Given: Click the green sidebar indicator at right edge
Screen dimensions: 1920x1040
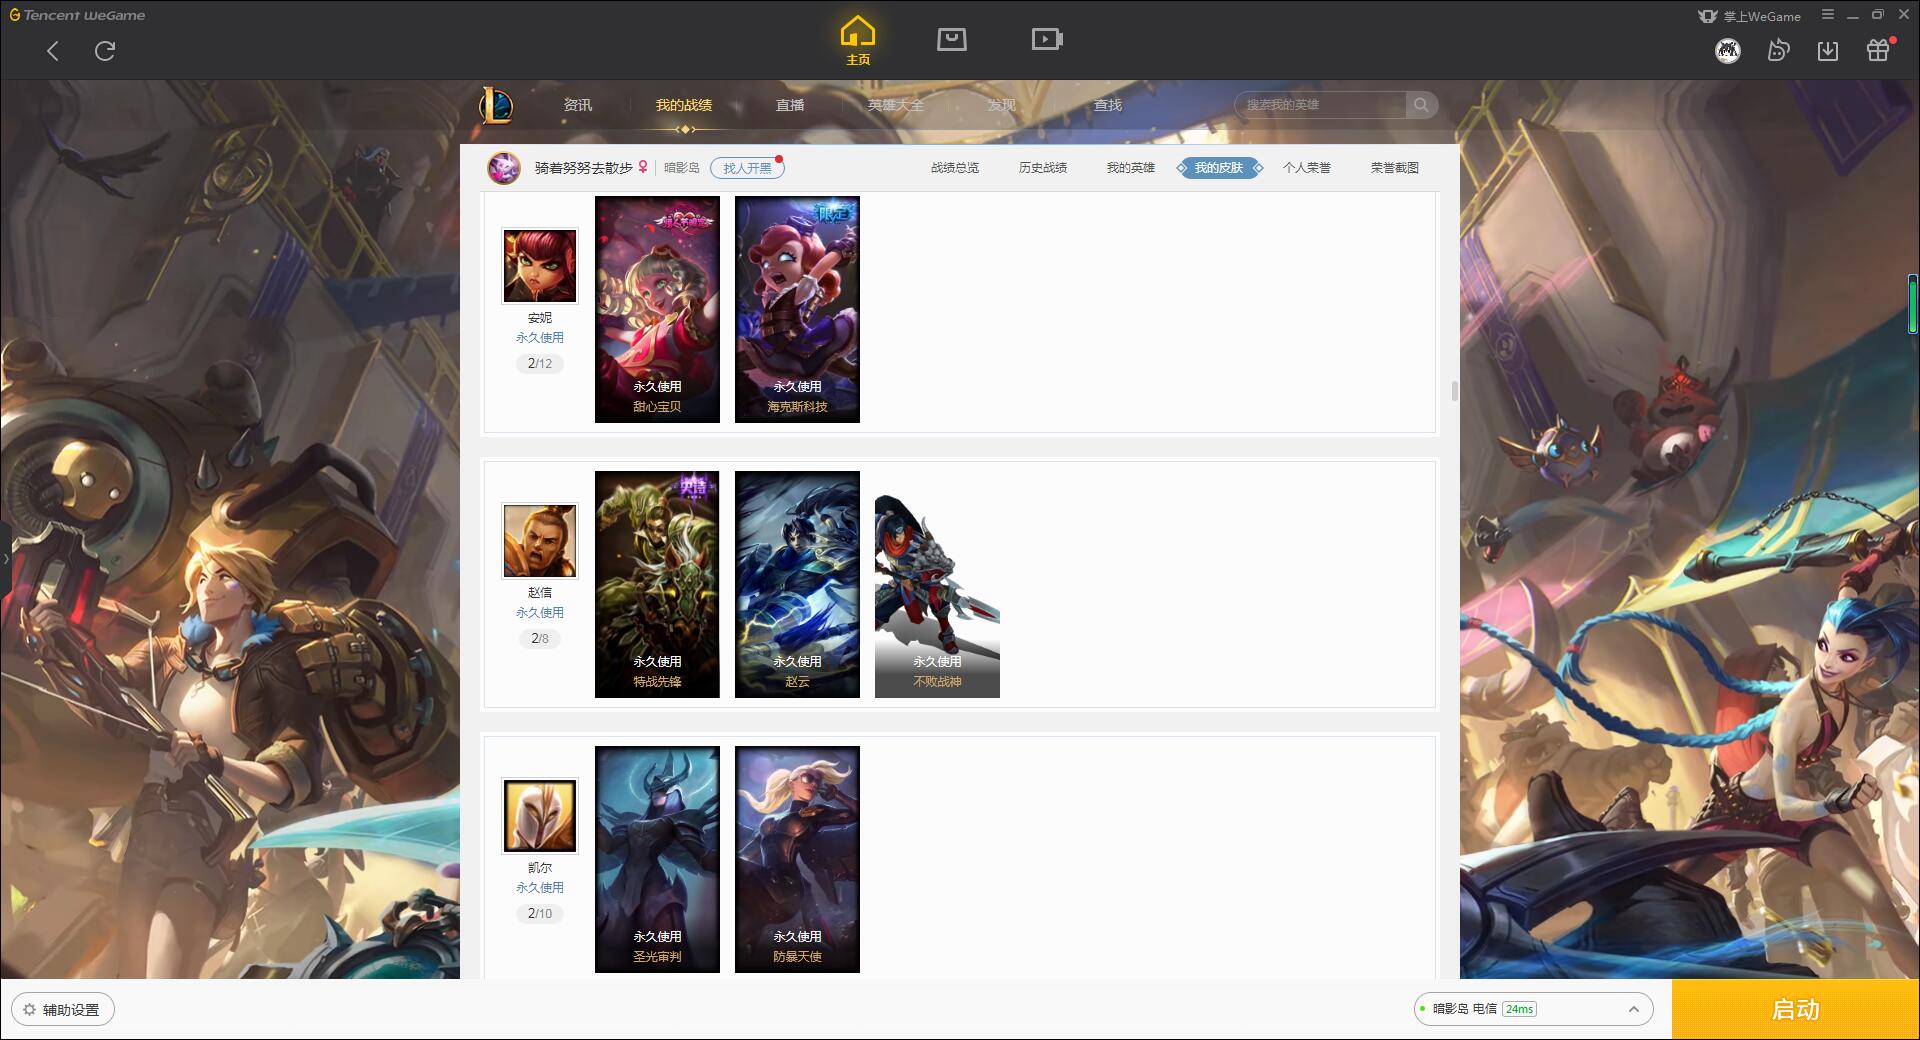Looking at the screenshot, I should (1913, 306).
